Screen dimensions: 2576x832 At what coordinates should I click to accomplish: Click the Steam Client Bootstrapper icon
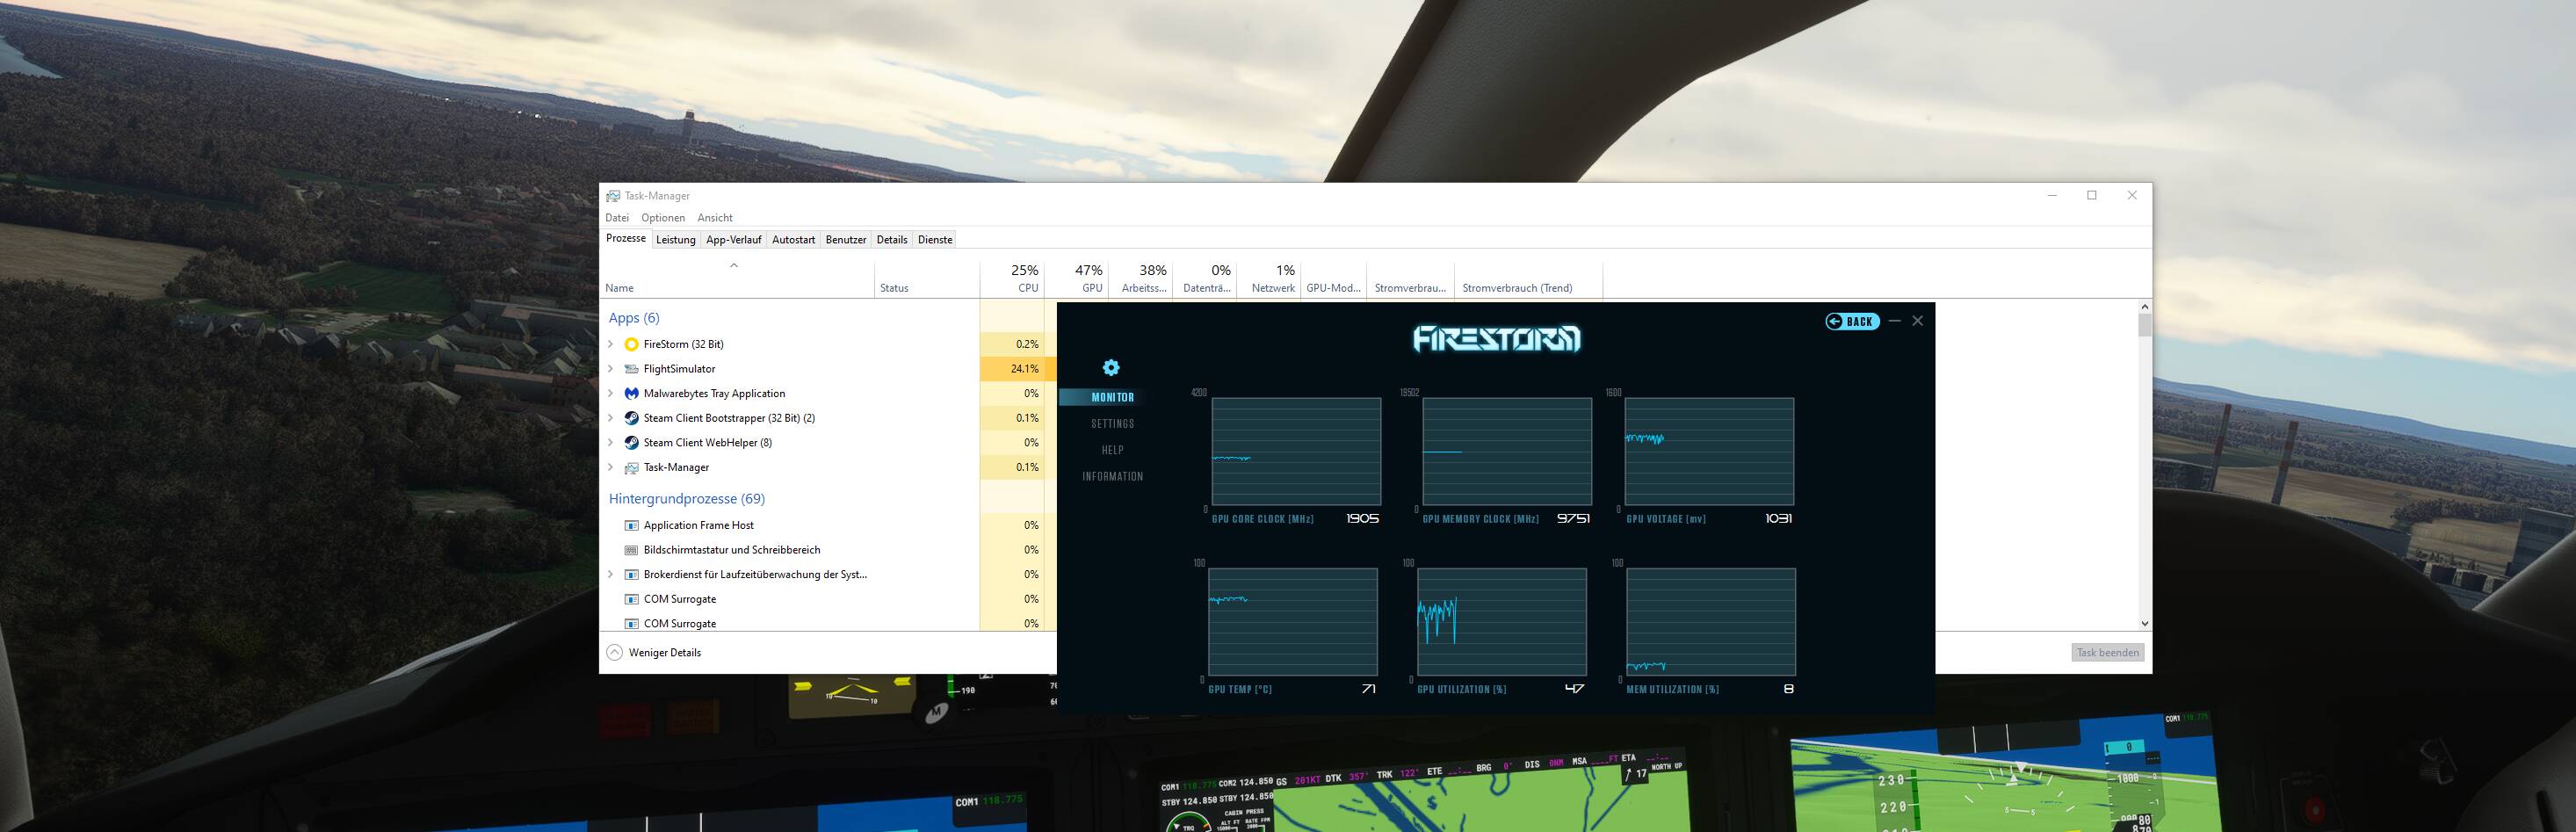click(x=631, y=418)
